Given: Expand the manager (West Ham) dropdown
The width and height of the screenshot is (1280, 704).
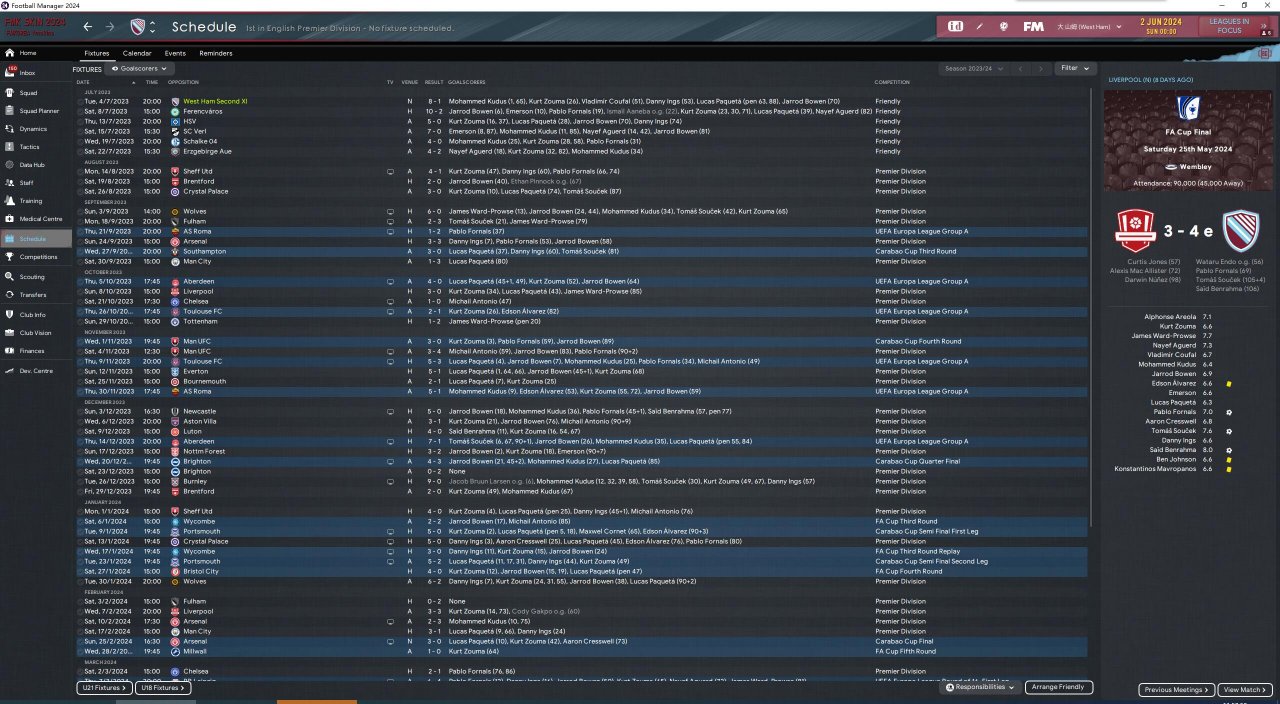Looking at the screenshot, I should tap(1091, 26).
